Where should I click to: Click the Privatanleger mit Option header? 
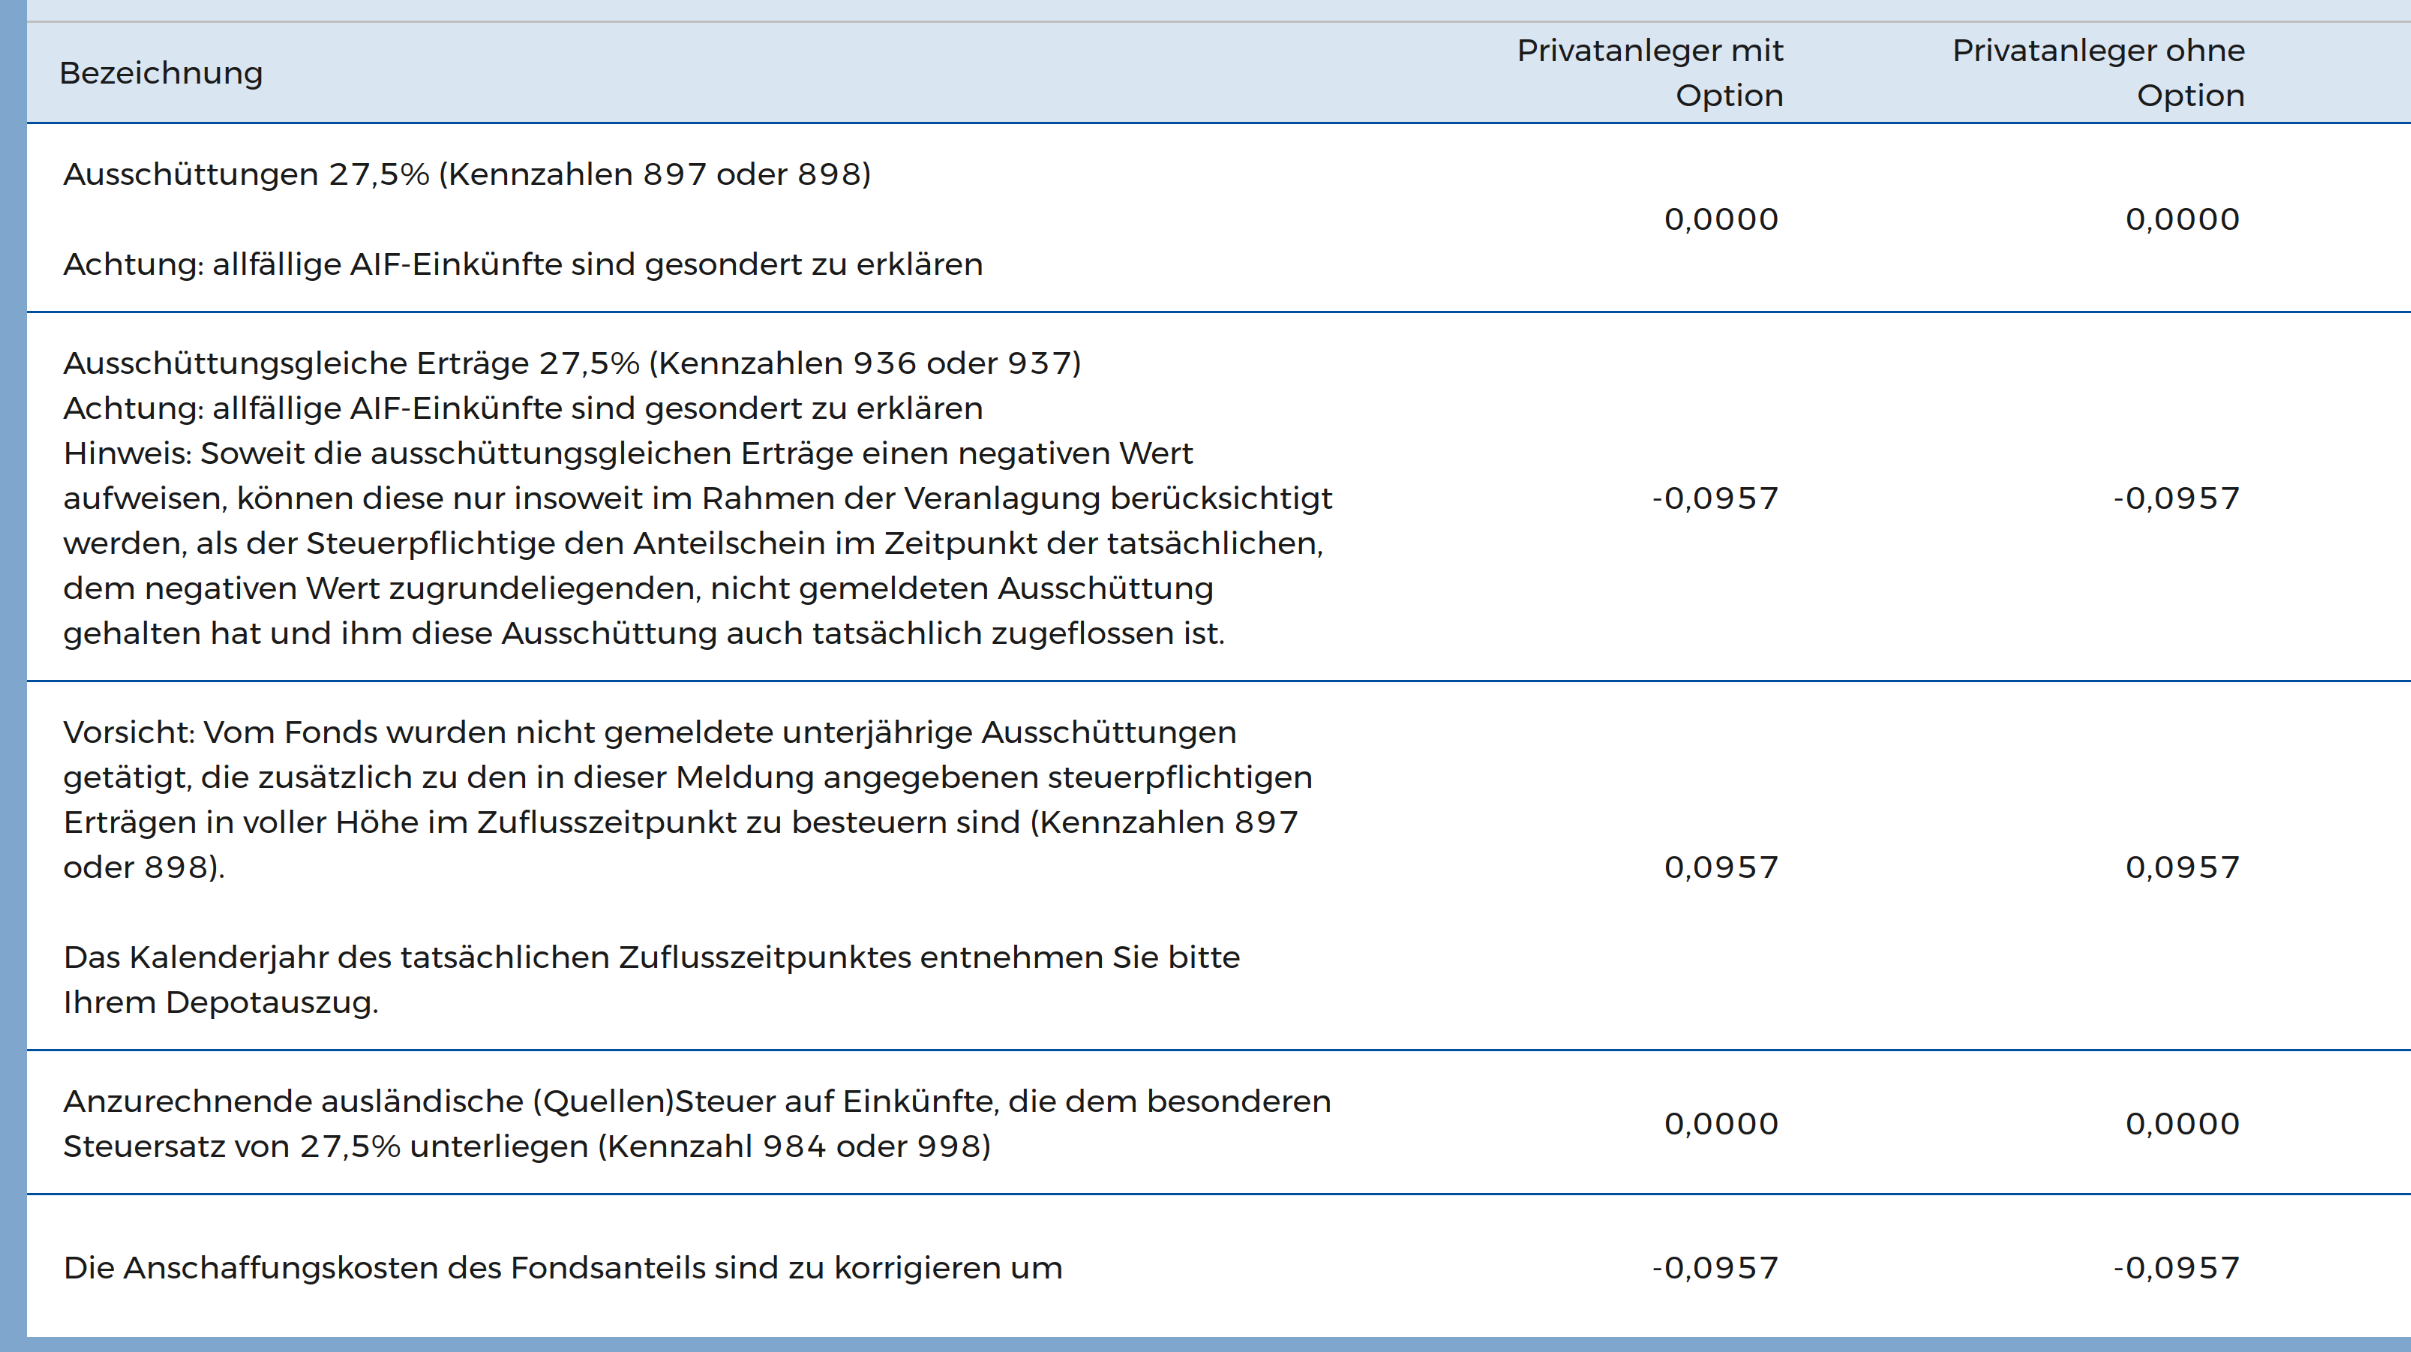[1650, 72]
